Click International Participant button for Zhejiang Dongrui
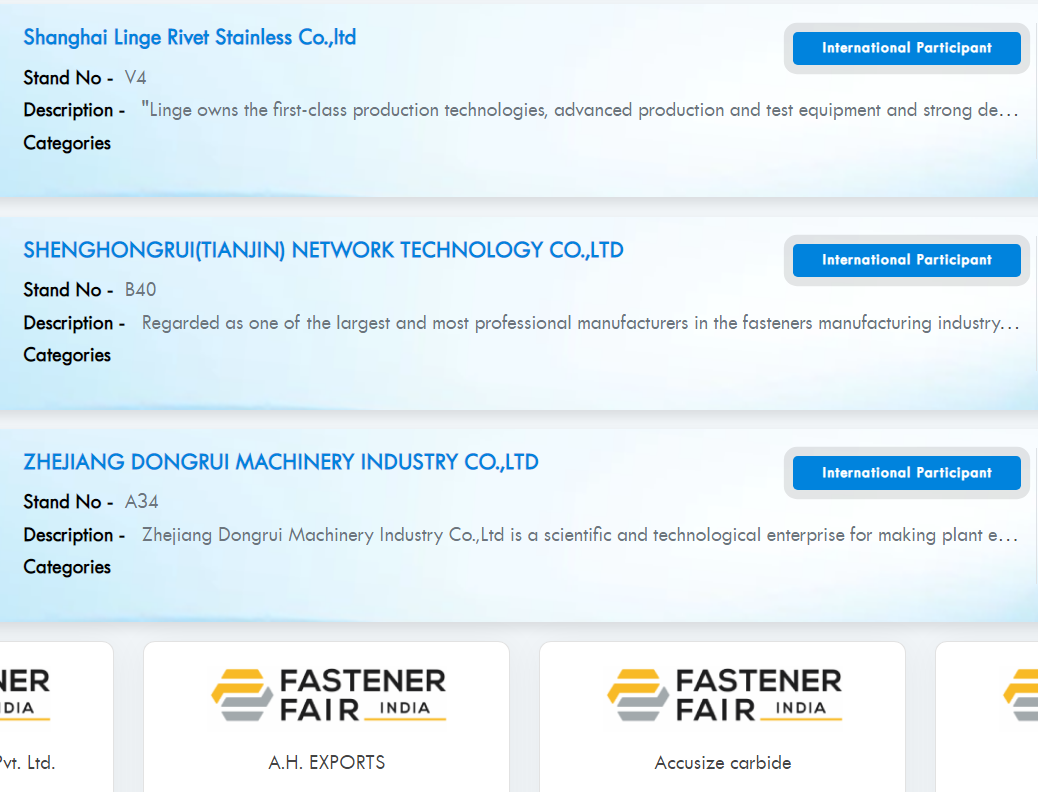 click(906, 473)
